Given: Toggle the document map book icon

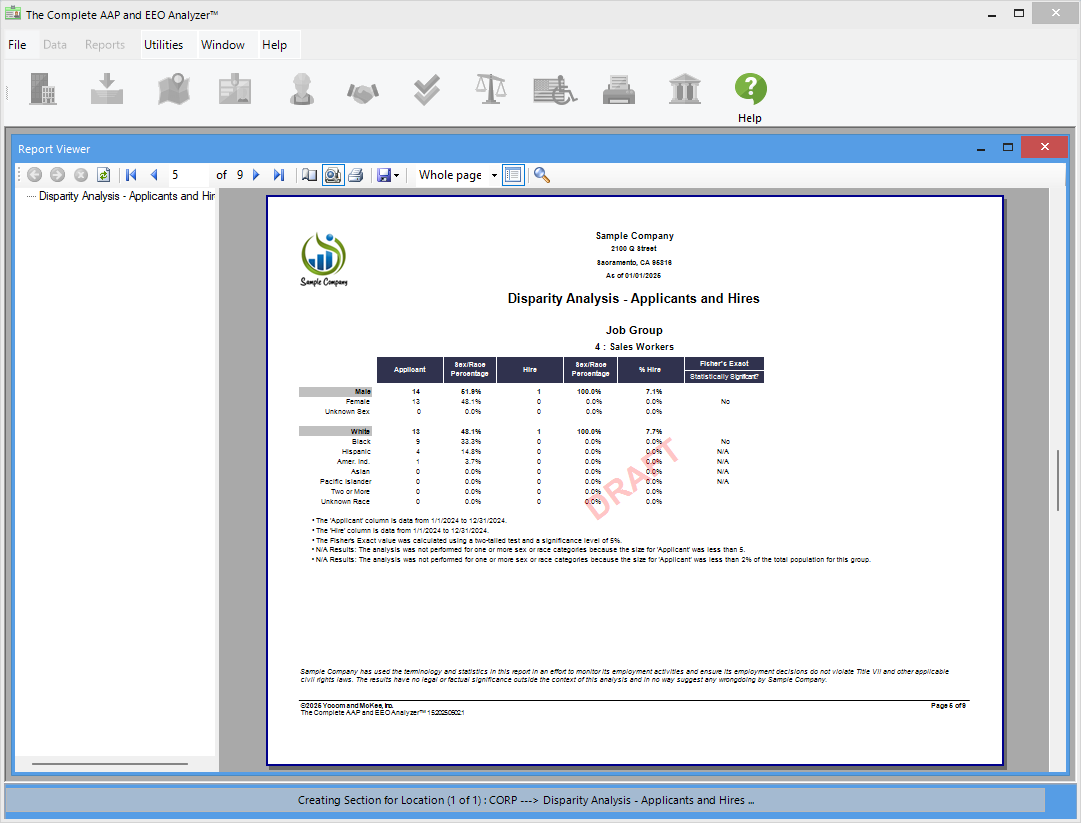Looking at the screenshot, I should [310, 175].
